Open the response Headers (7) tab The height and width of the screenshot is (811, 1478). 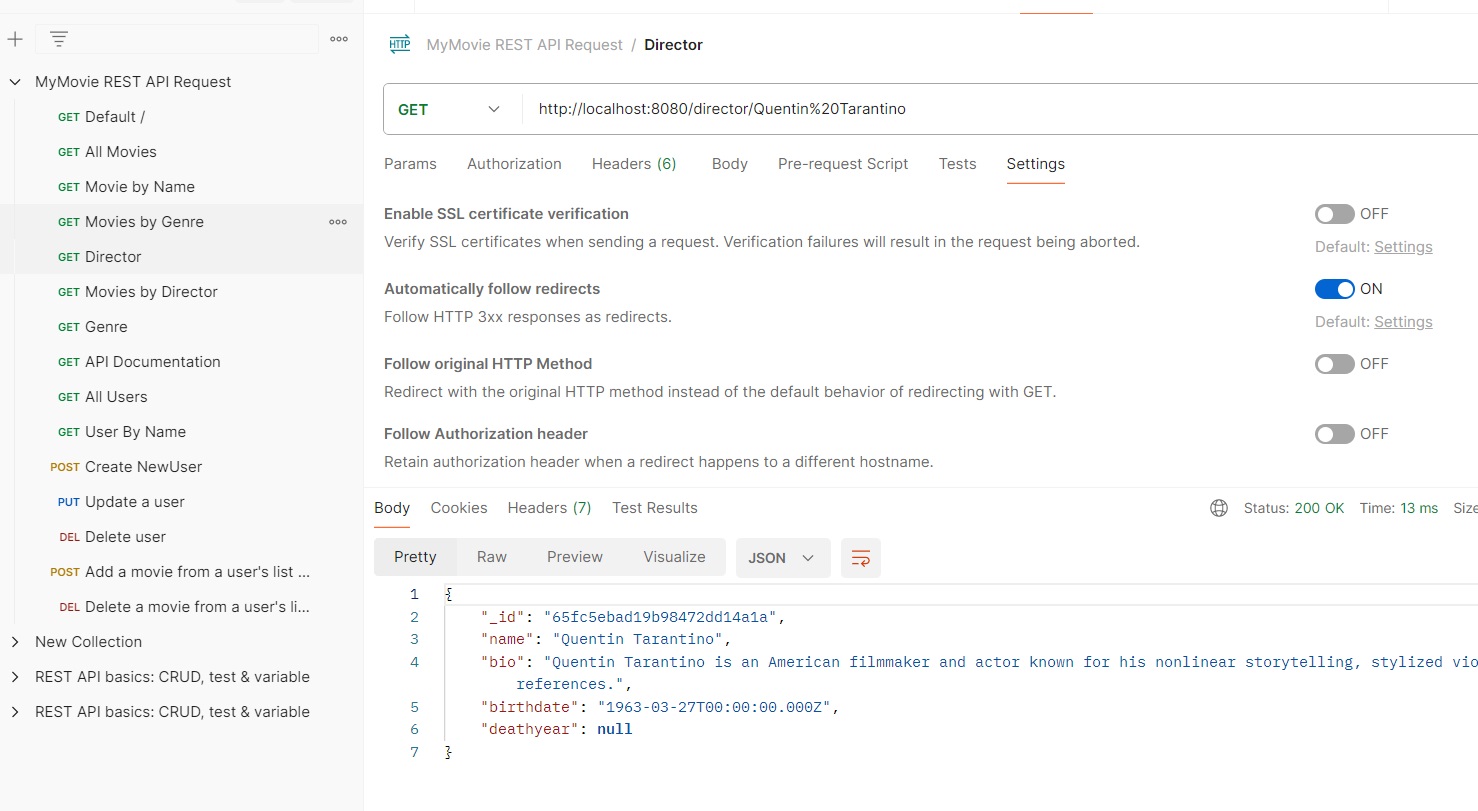(549, 508)
